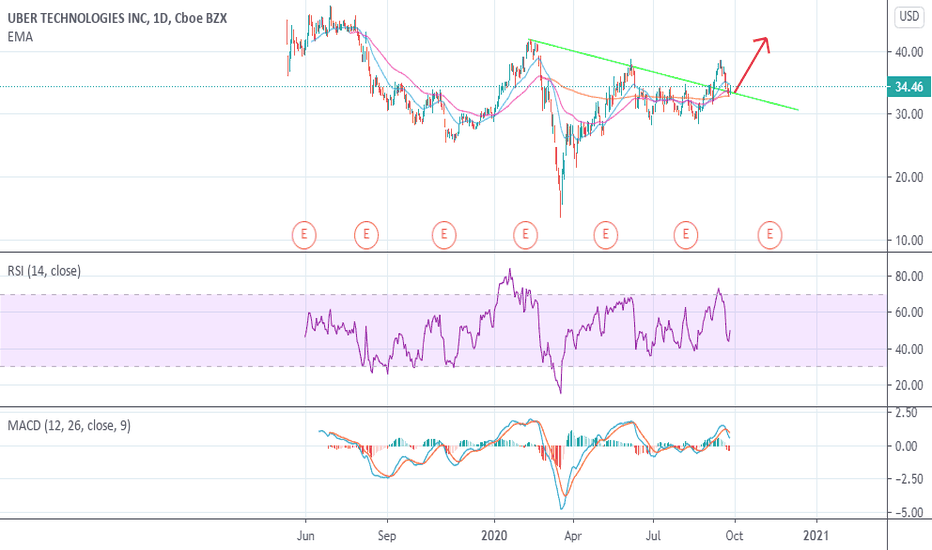Click the Jun date axis label
The image size is (932, 550).
(306, 536)
